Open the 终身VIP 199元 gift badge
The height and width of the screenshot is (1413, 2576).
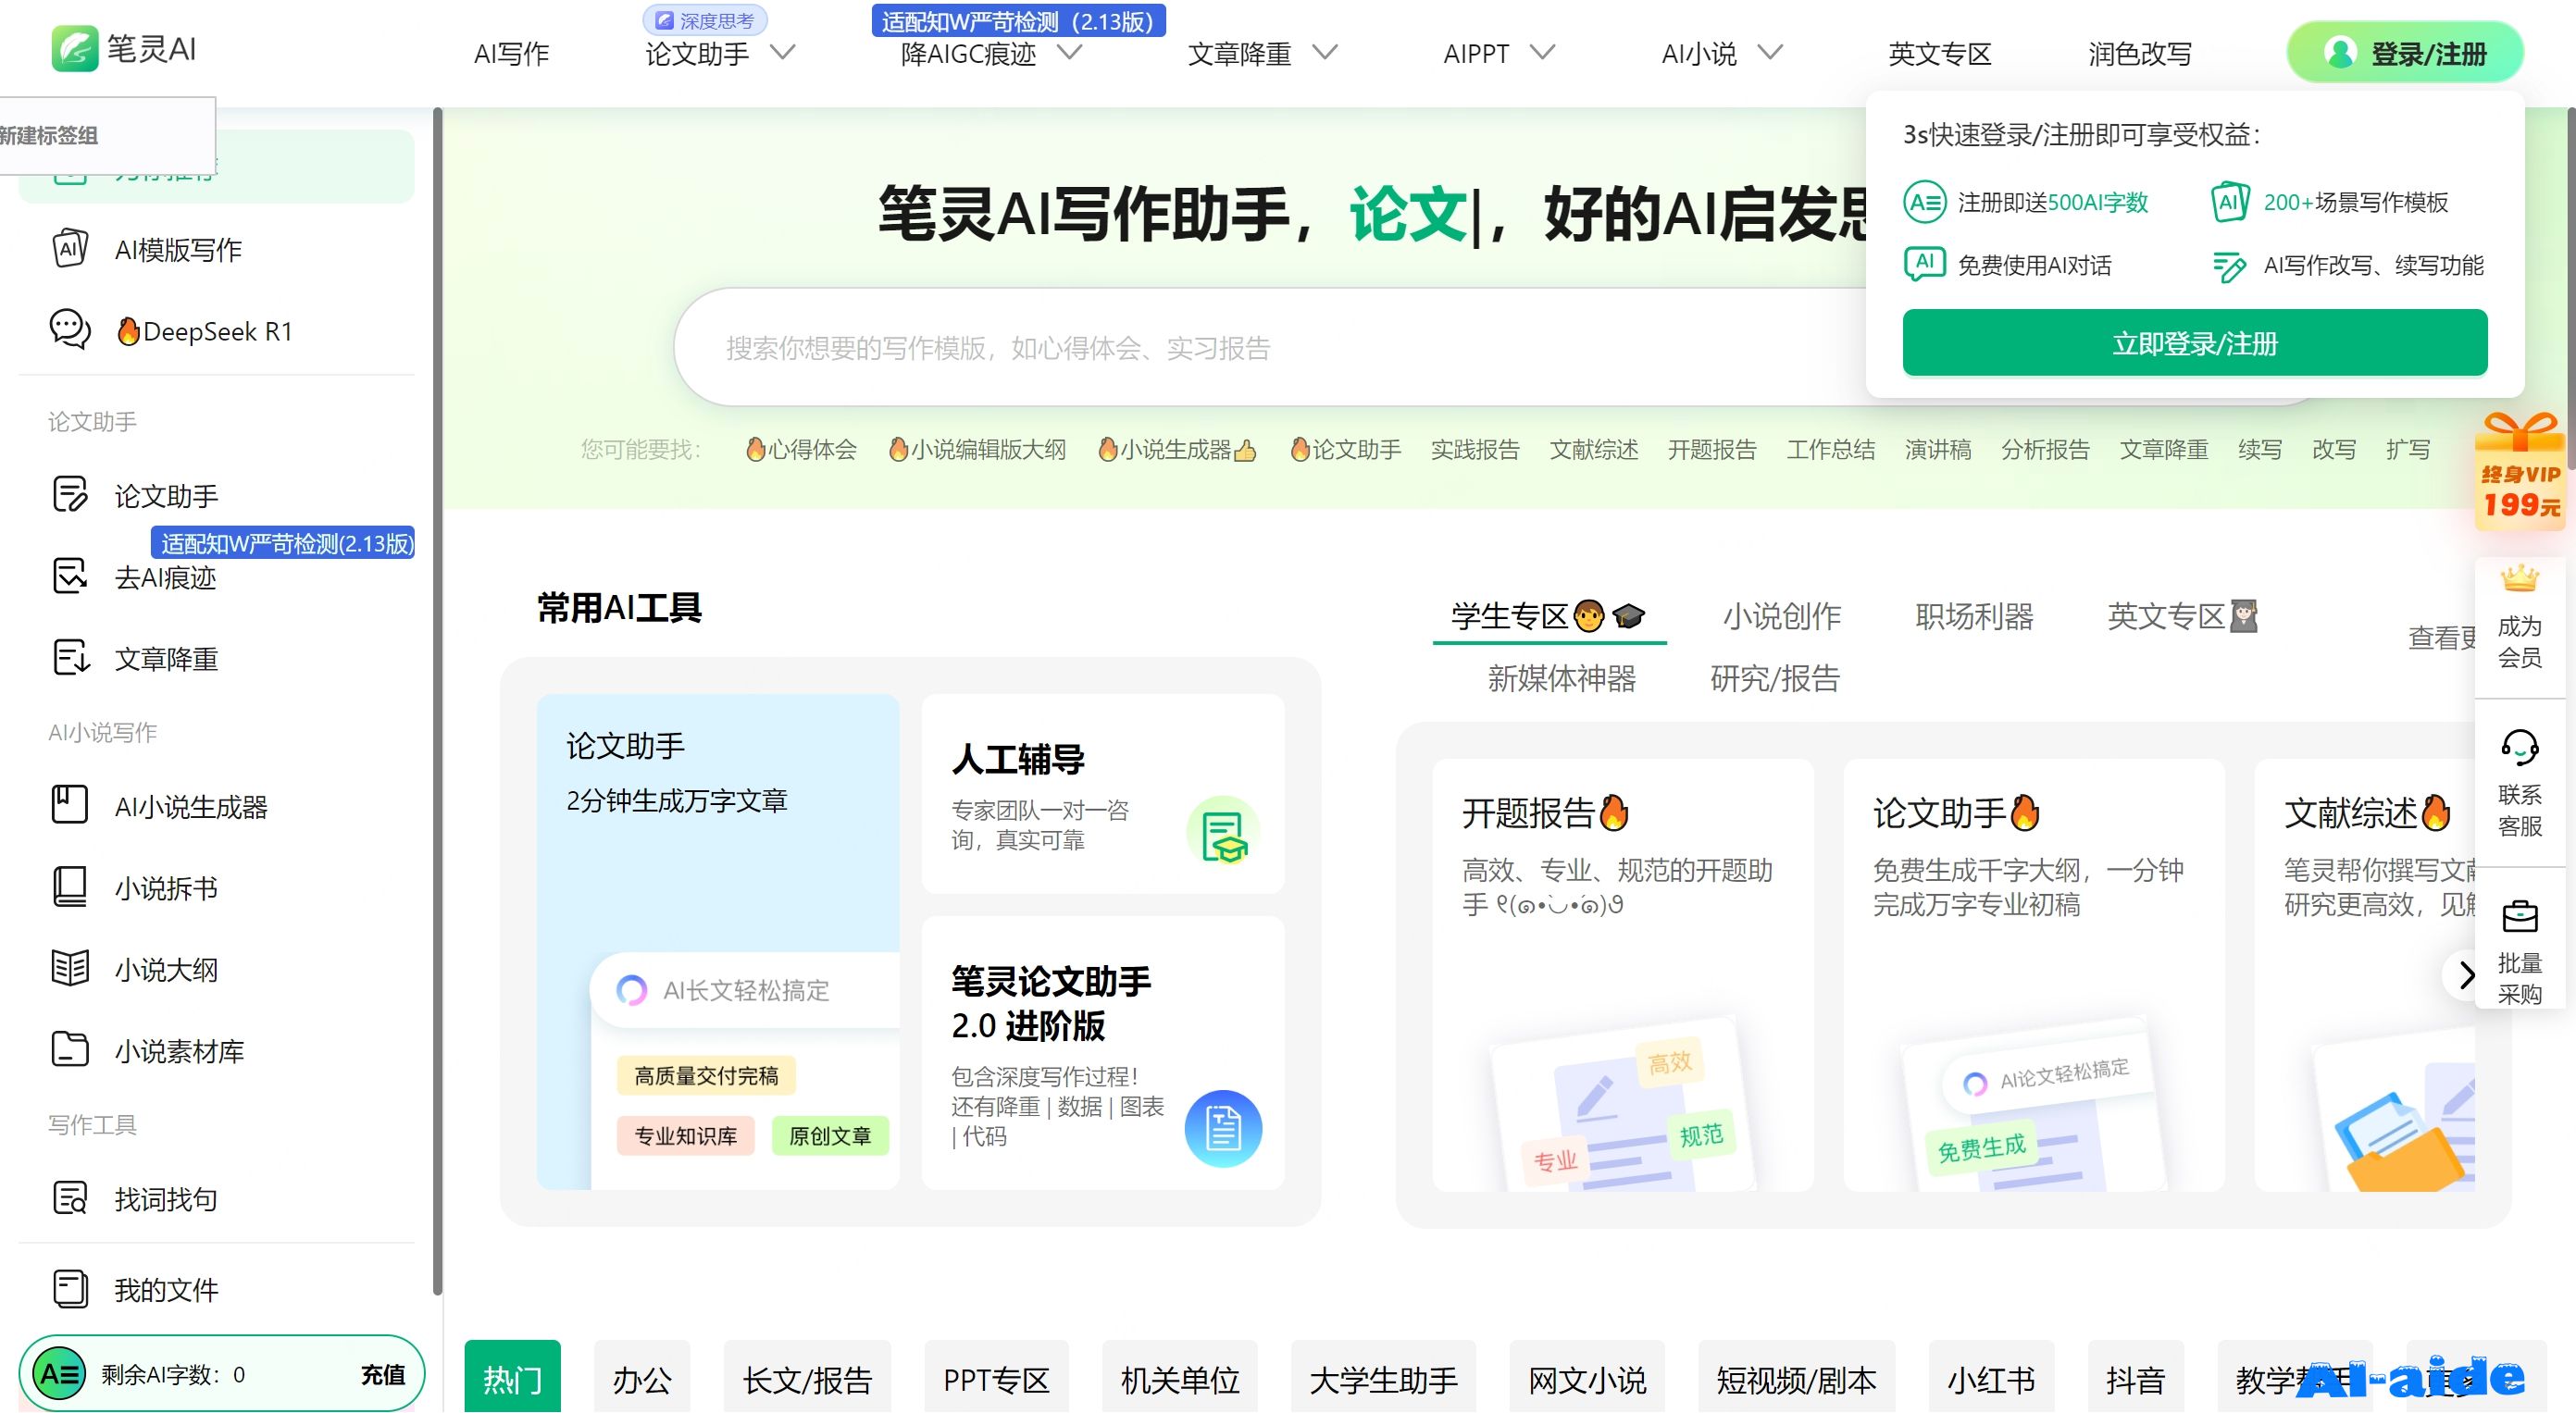coord(2520,470)
